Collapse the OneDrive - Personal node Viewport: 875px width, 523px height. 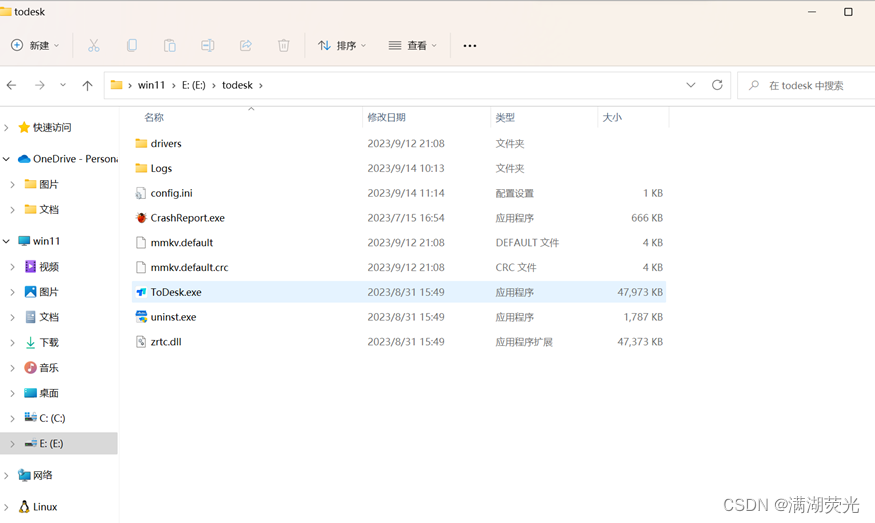pyautogui.click(x=6, y=159)
